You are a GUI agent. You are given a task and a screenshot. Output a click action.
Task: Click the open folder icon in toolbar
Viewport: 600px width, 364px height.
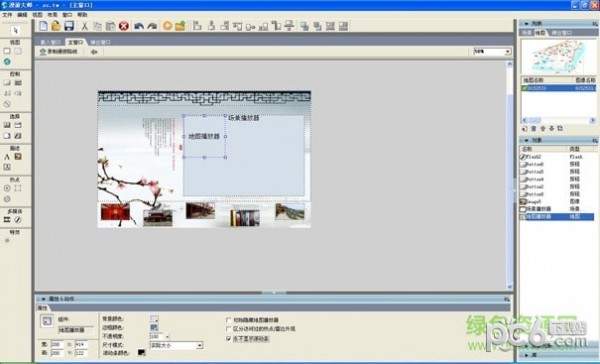click(56, 26)
